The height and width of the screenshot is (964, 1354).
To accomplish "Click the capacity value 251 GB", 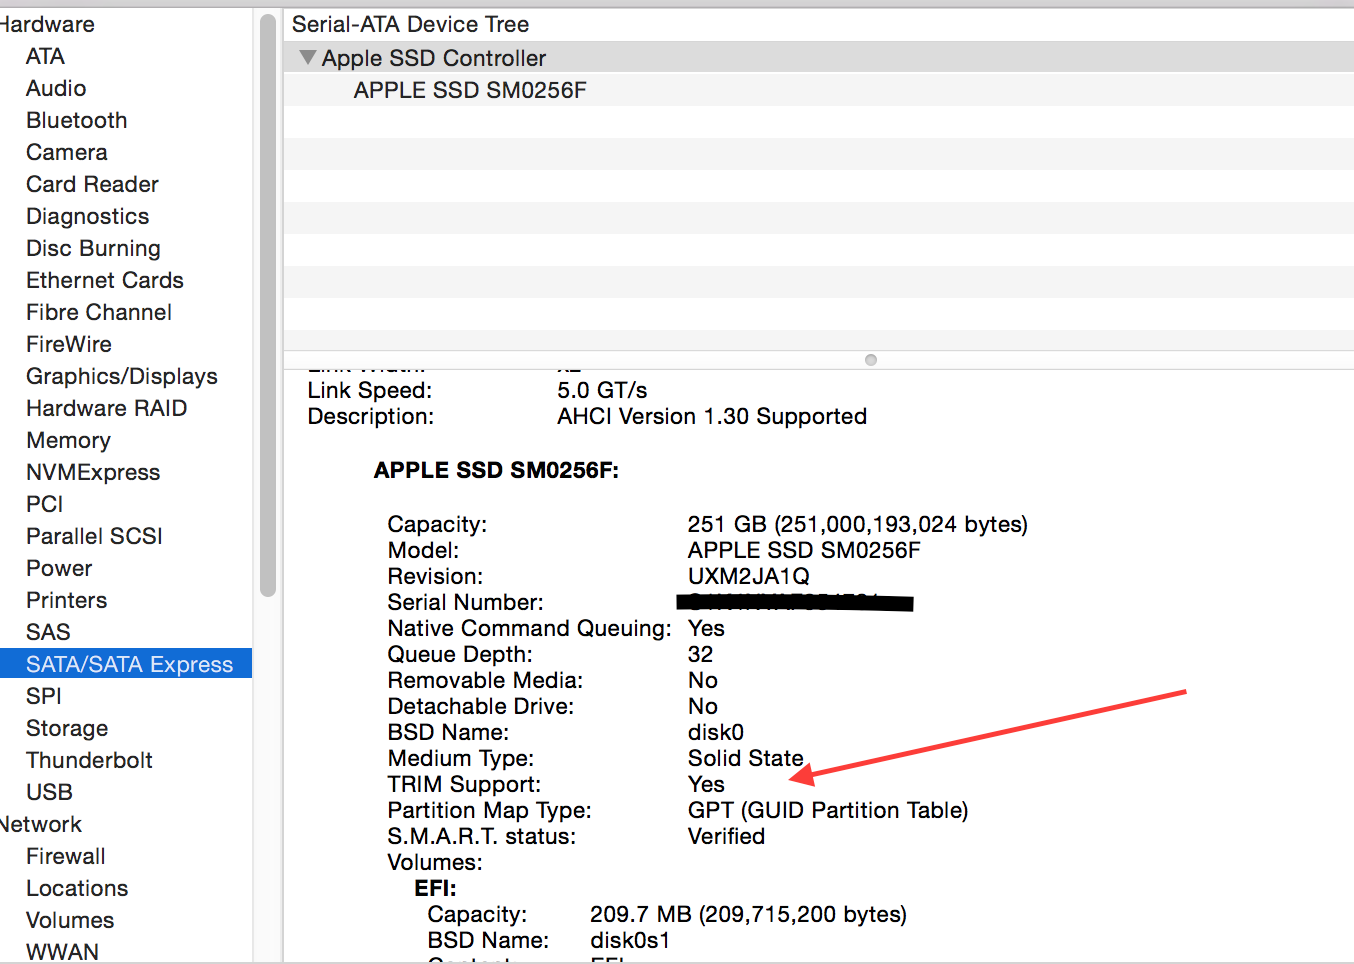I will [x=857, y=524].
